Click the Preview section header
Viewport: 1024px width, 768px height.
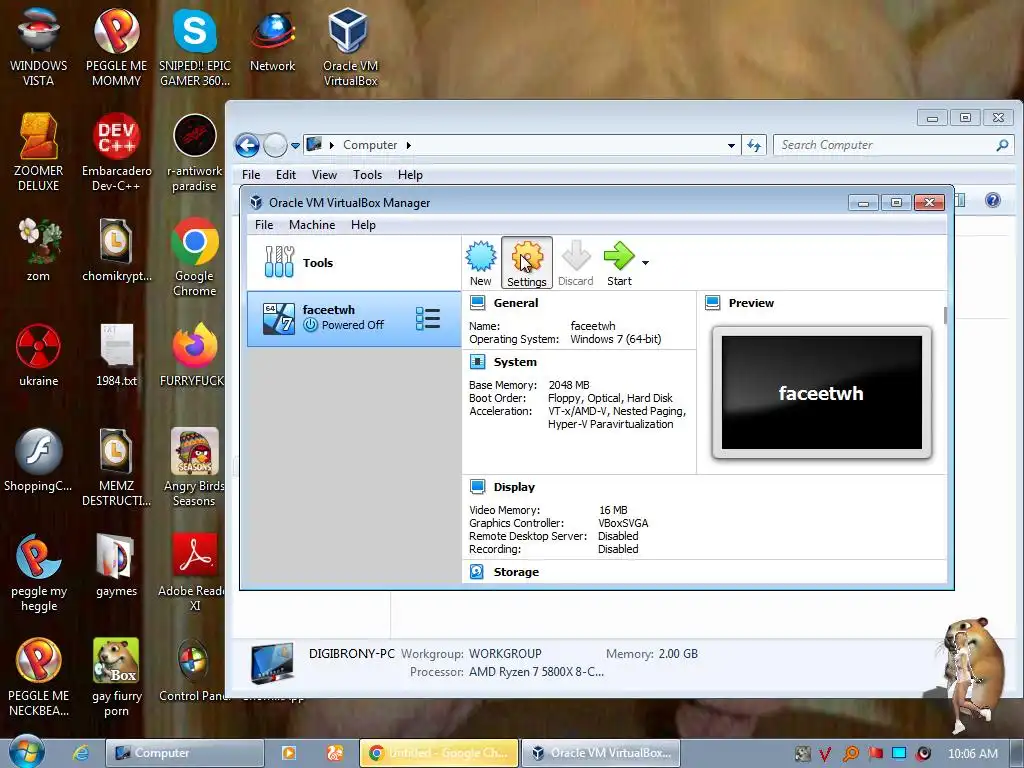pyautogui.click(x=751, y=303)
